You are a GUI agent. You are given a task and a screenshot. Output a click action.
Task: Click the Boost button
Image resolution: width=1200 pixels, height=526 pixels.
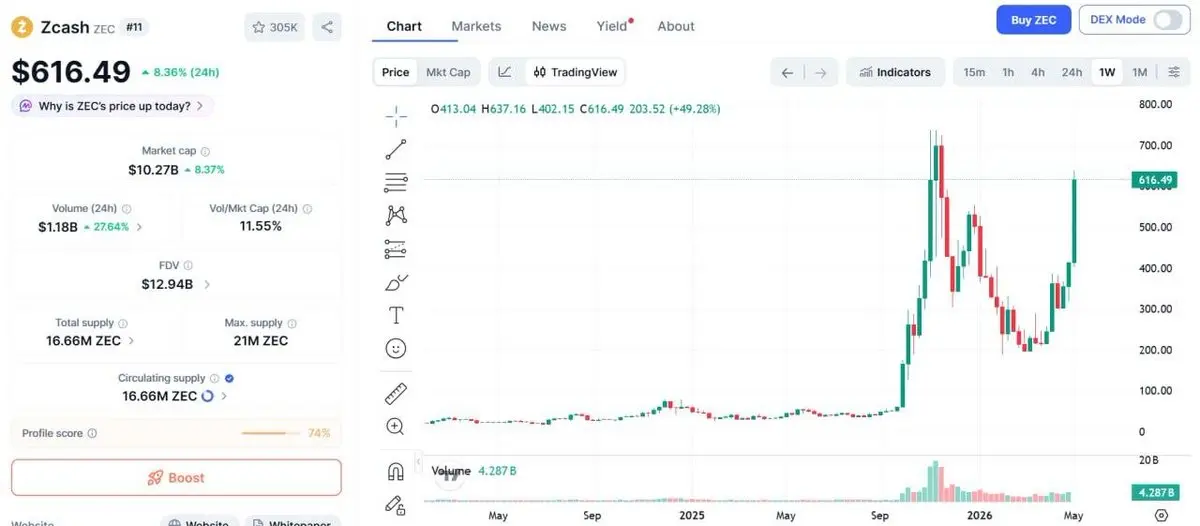point(176,478)
